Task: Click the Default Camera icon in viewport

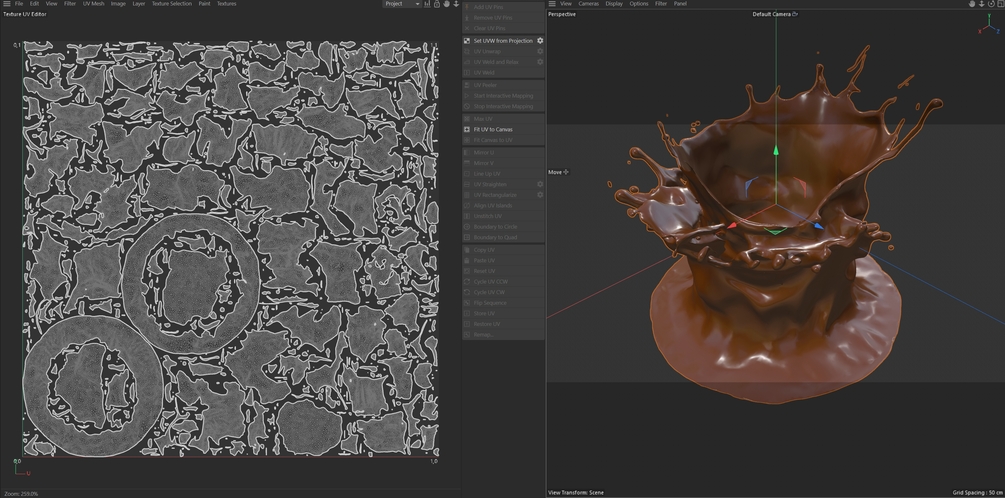Action: (x=795, y=15)
